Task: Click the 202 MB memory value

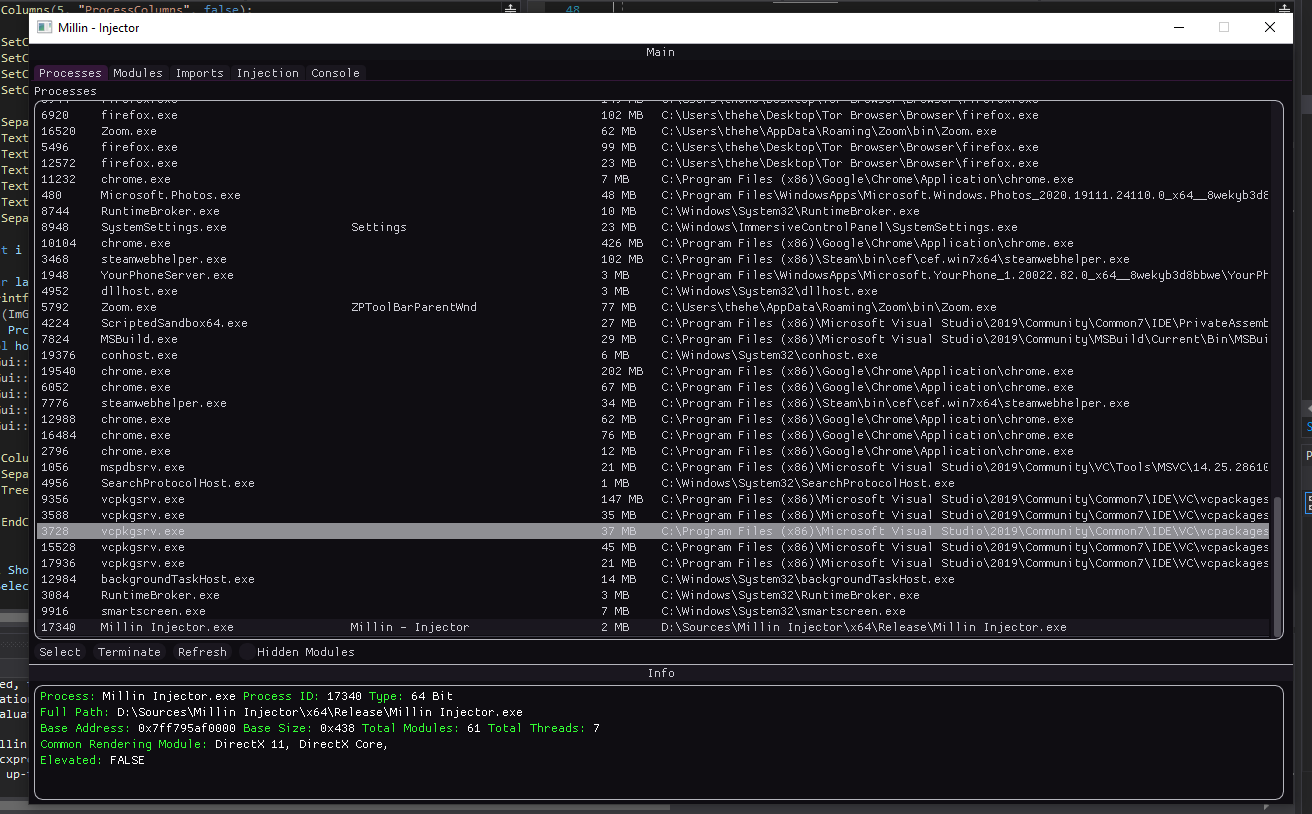Action: (622, 371)
